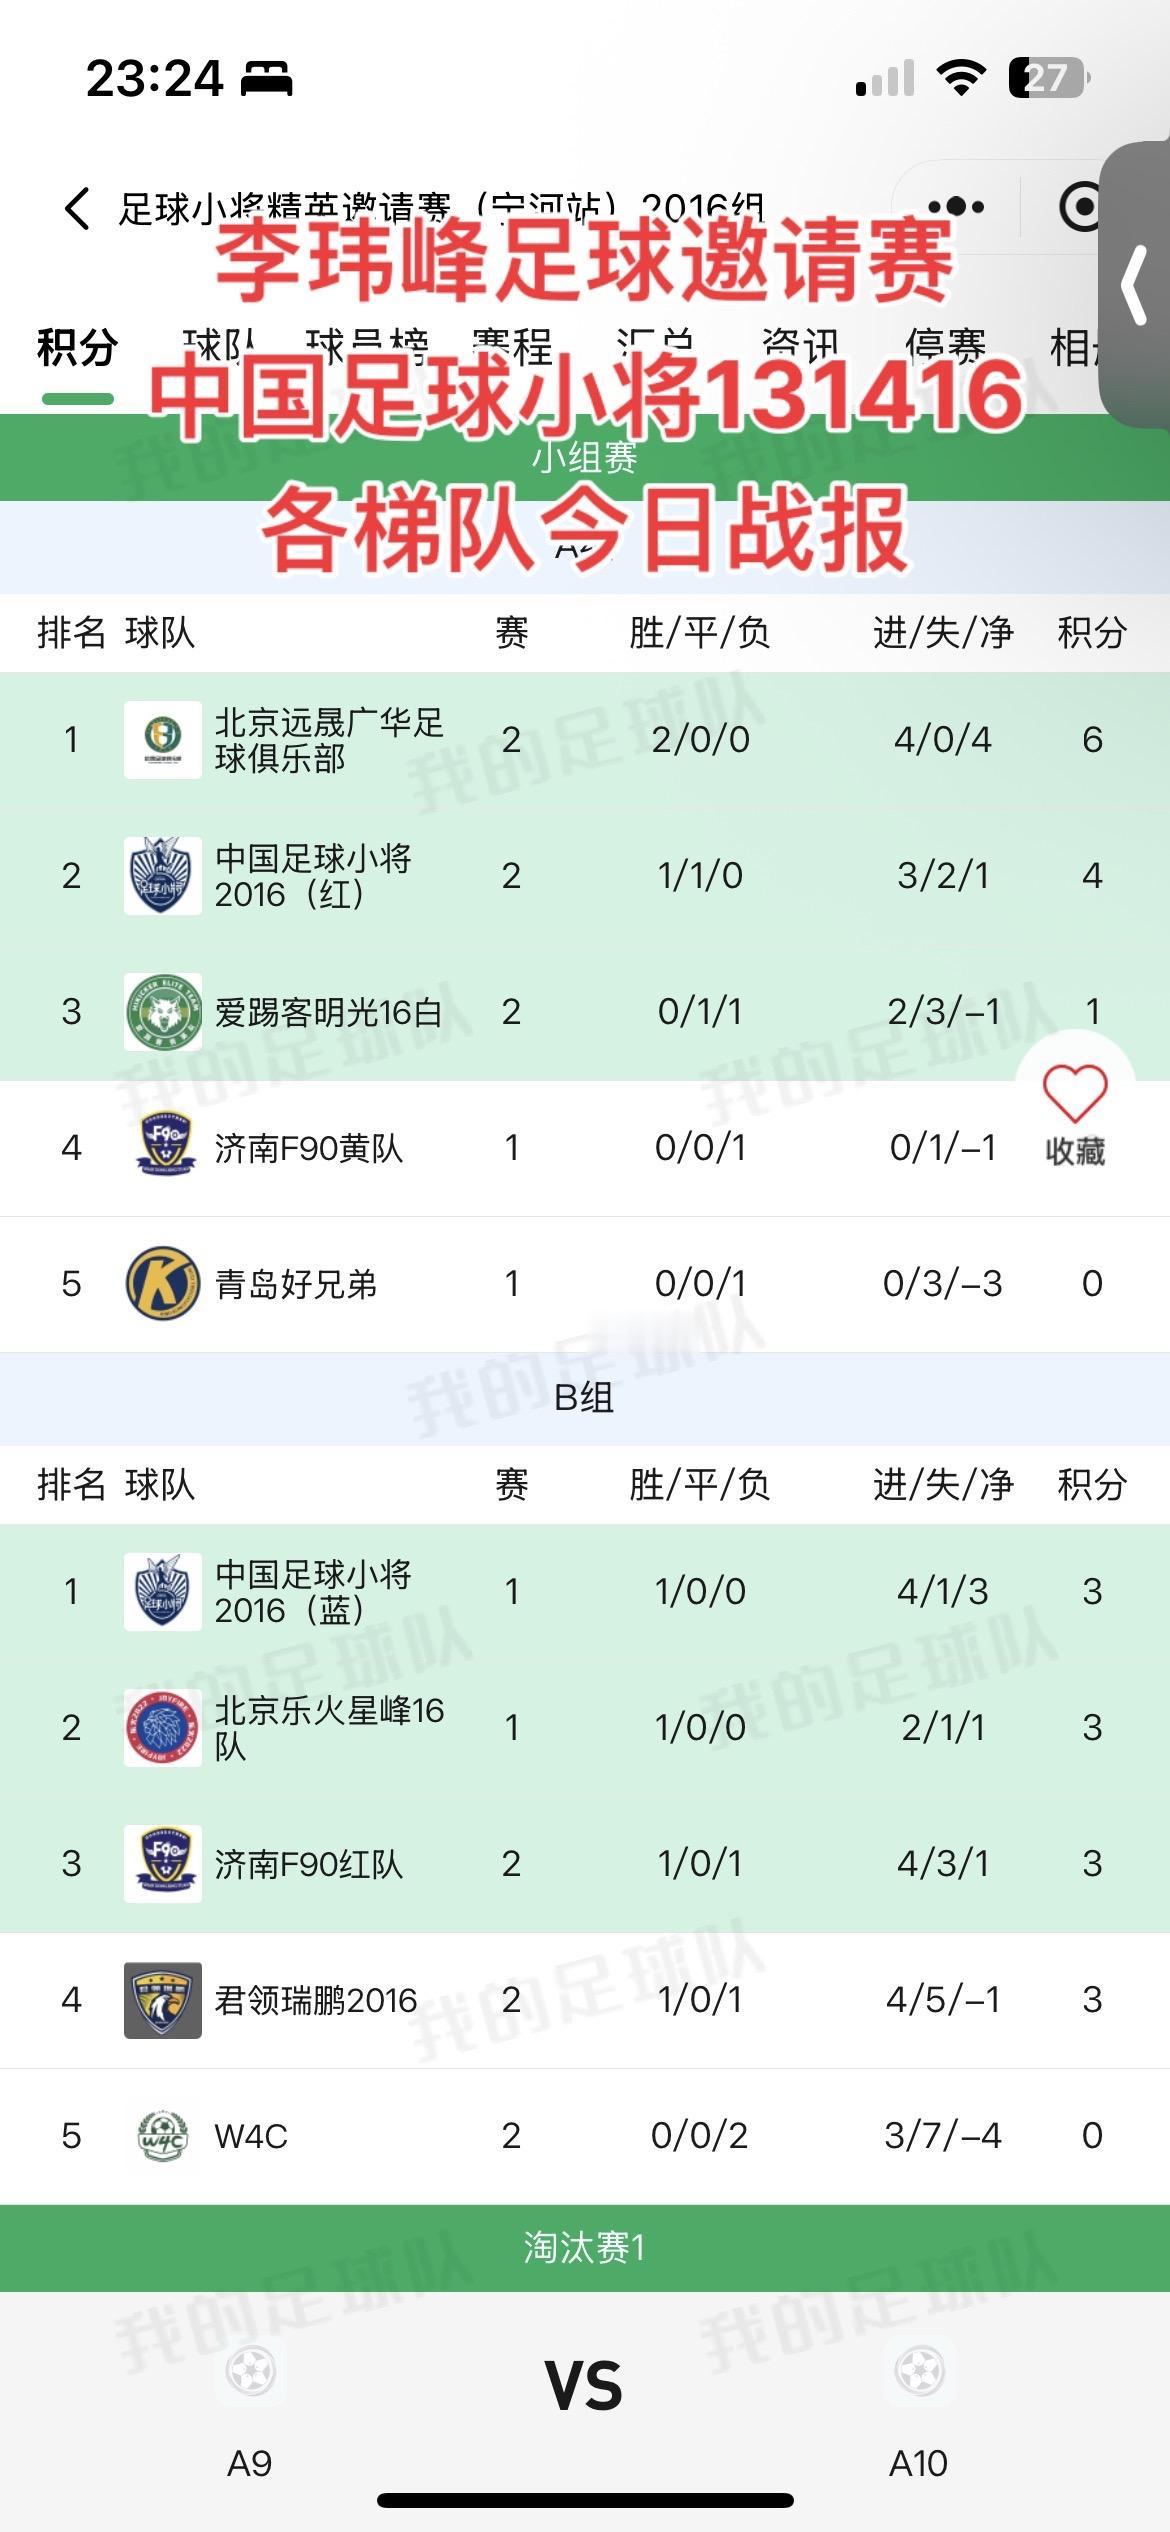Open the three-dots more menu

point(956,207)
